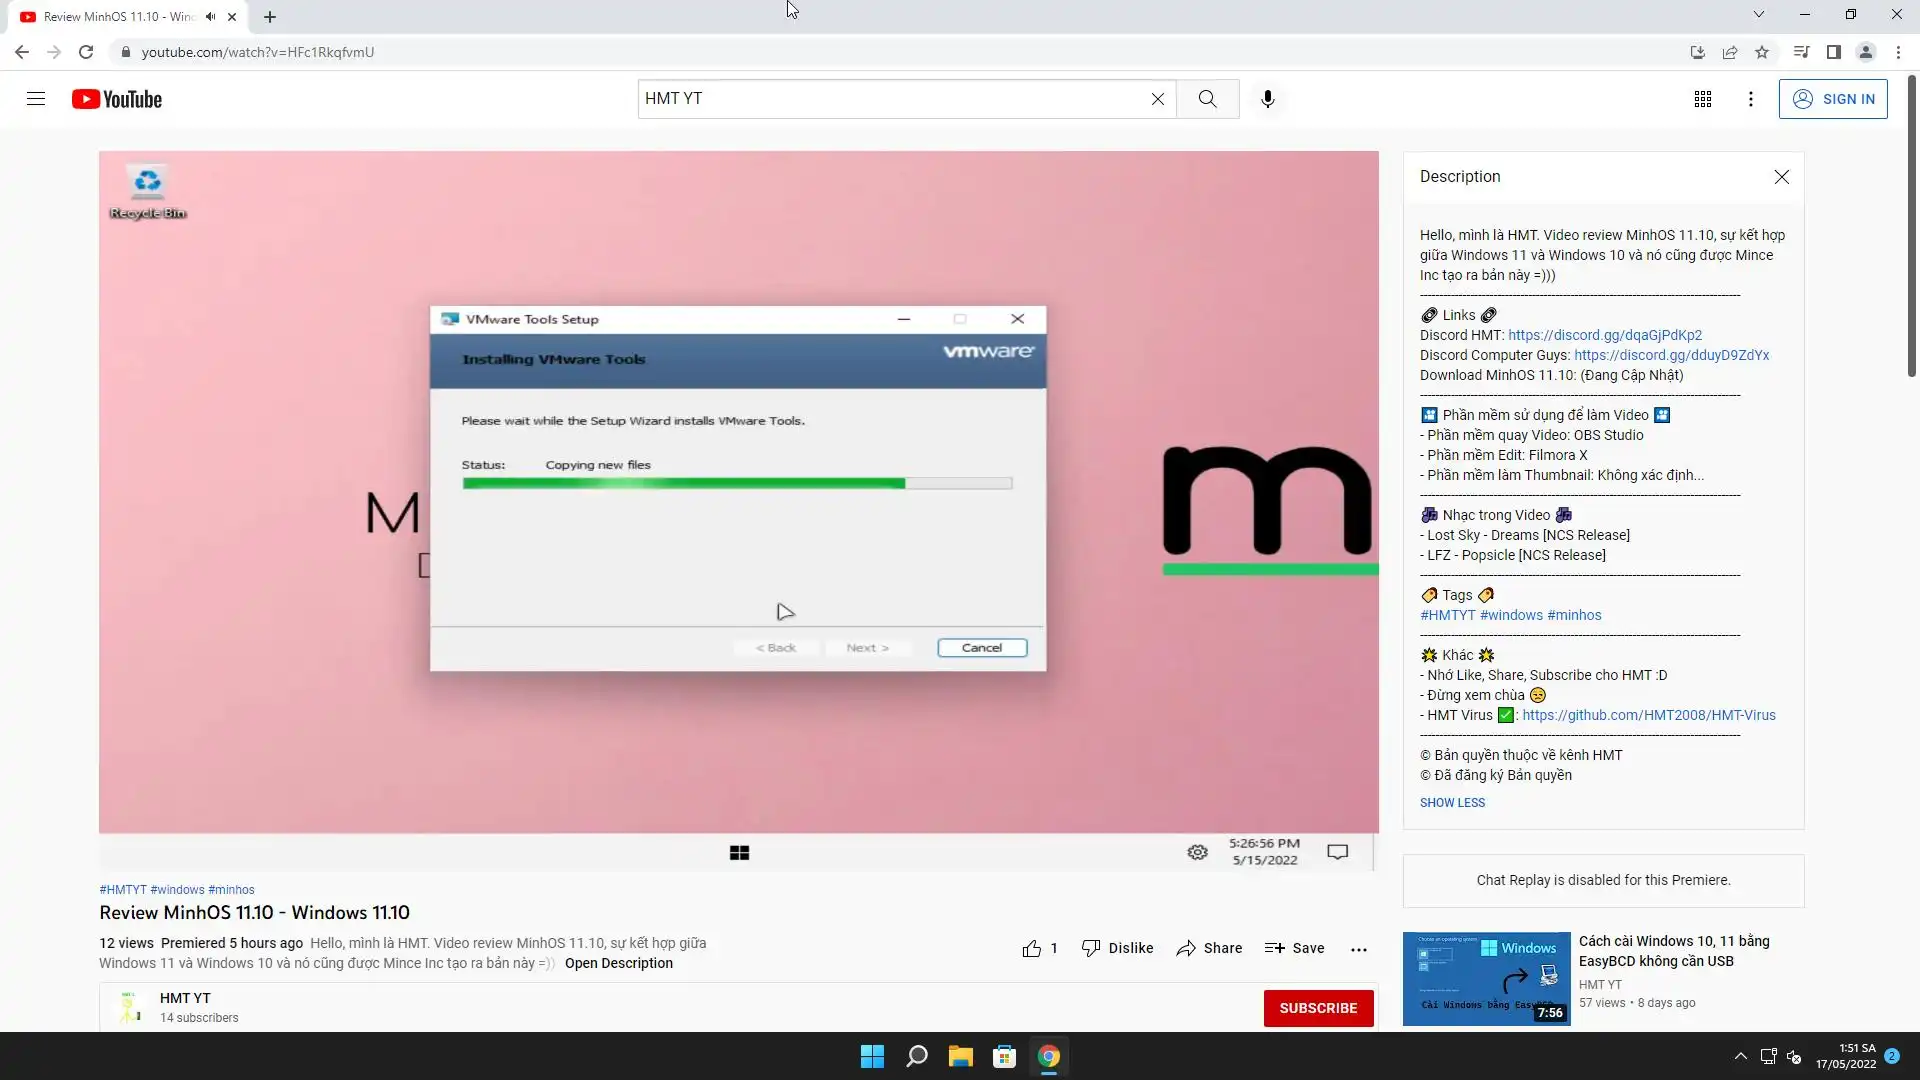The image size is (1920, 1080).
Task: Share the video via Share button
Action: click(x=1209, y=948)
